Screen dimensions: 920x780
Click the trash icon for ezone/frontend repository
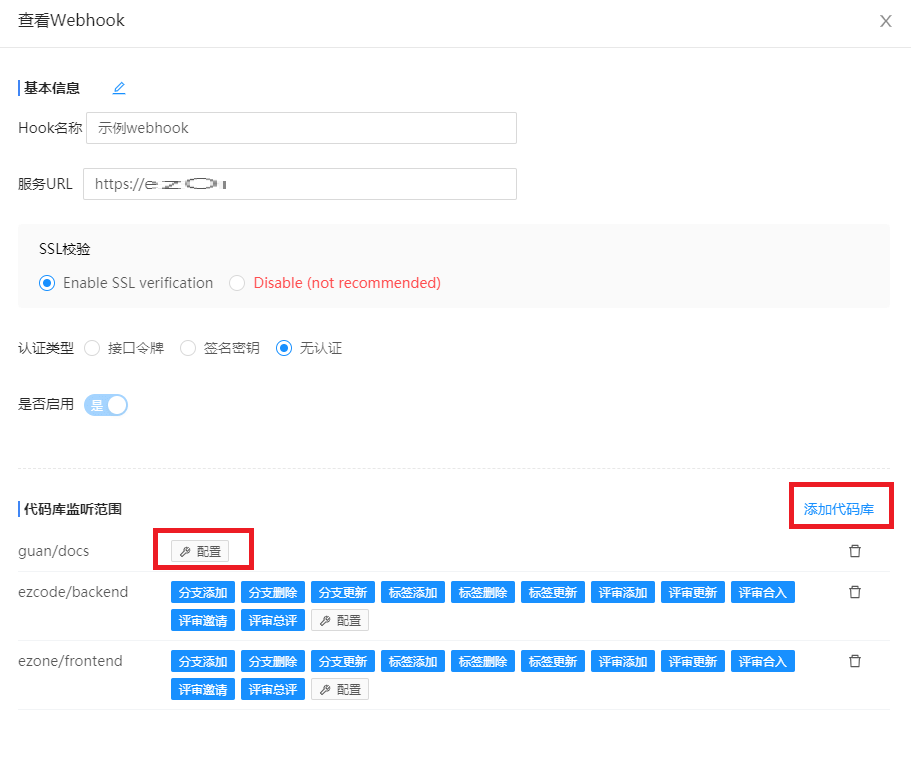pos(855,660)
